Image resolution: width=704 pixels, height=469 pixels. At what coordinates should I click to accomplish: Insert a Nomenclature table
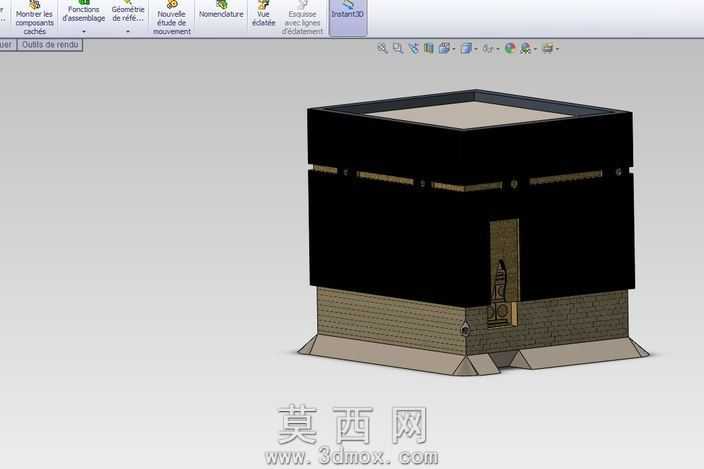click(221, 11)
